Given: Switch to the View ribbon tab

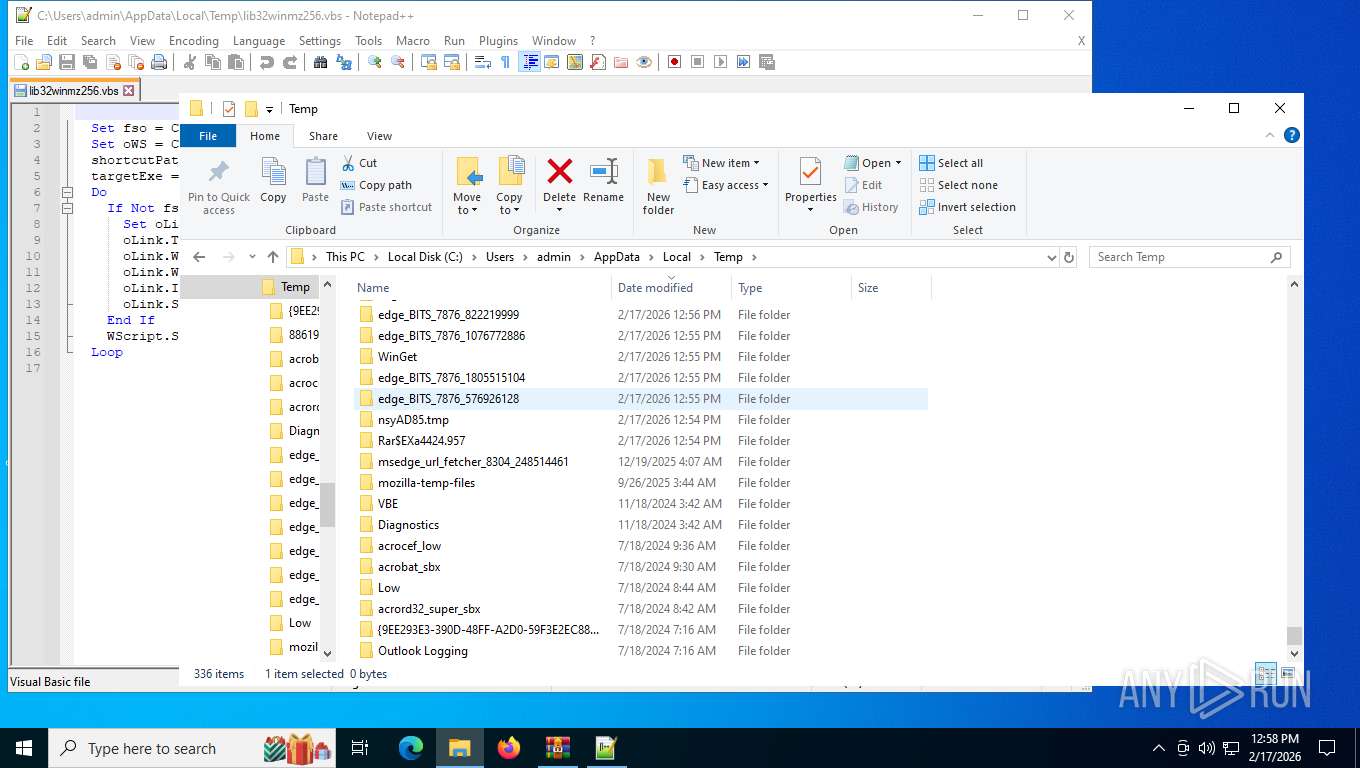Looking at the screenshot, I should (x=379, y=136).
